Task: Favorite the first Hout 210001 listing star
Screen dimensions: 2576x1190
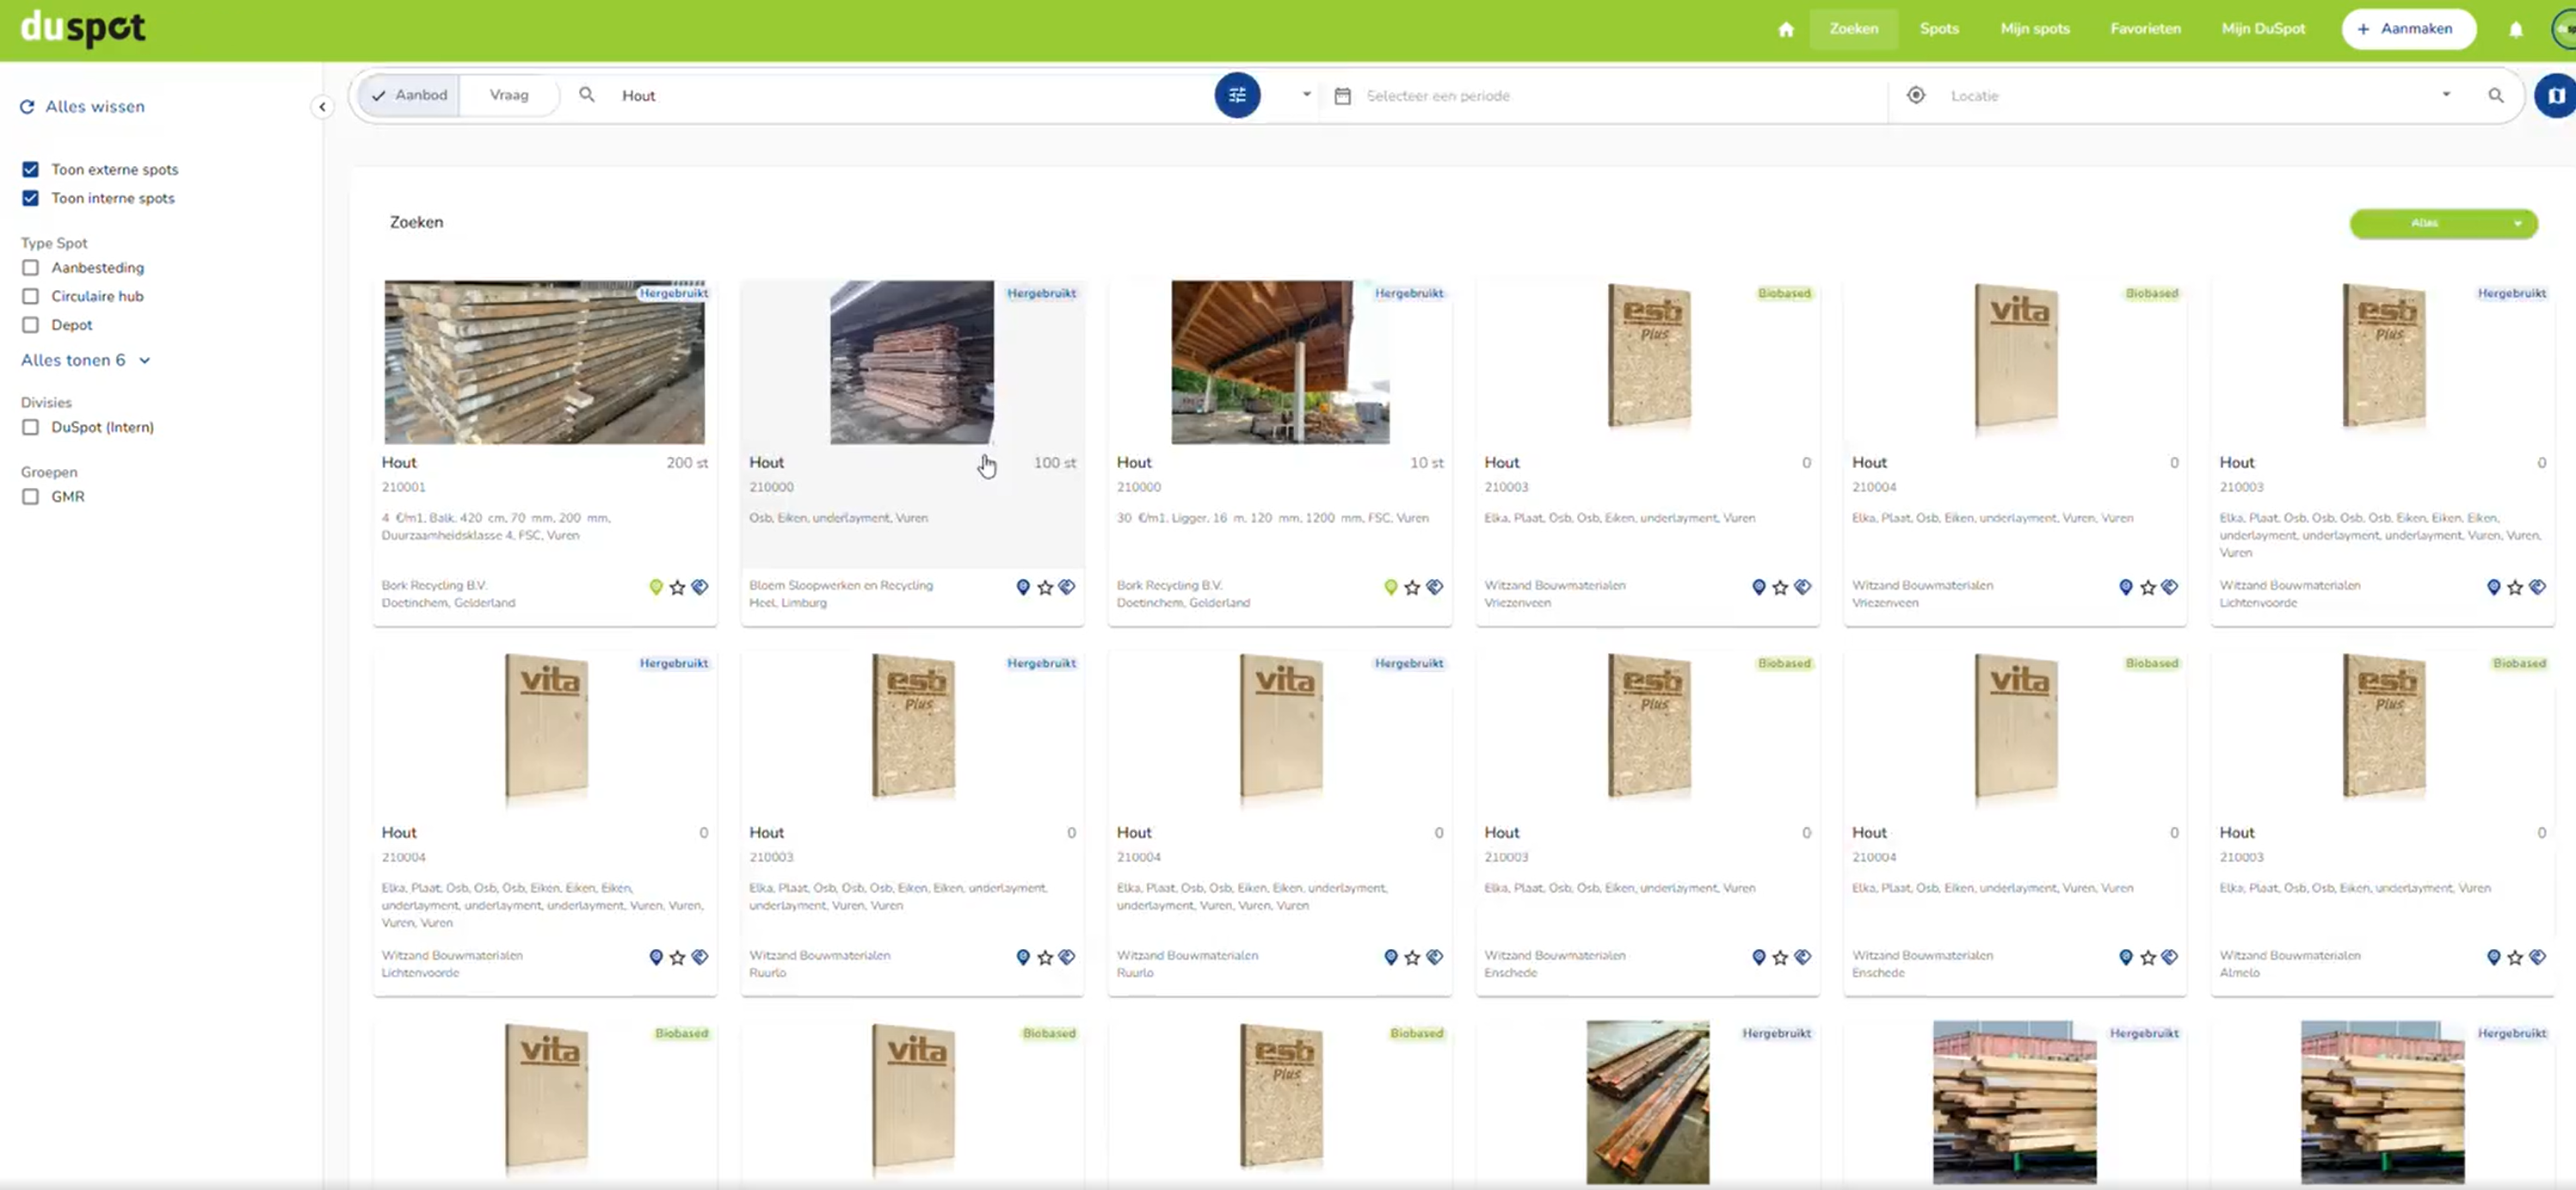Action: [x=678, y=587]
